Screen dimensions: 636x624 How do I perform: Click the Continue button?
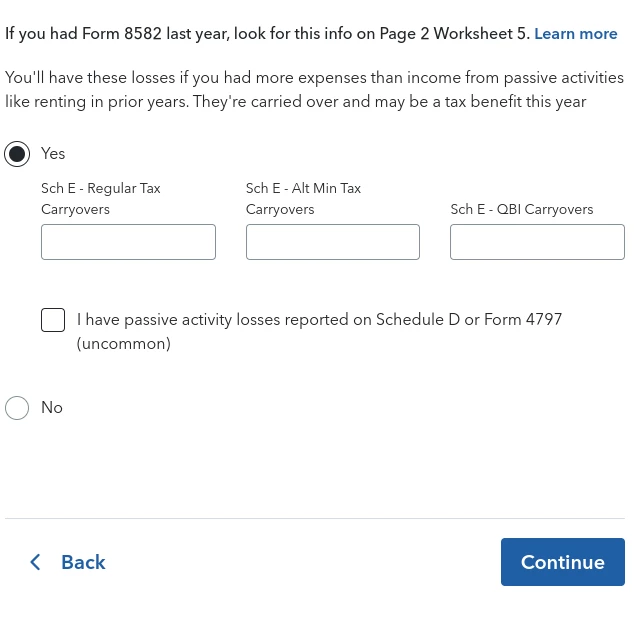tap(563, 562)
